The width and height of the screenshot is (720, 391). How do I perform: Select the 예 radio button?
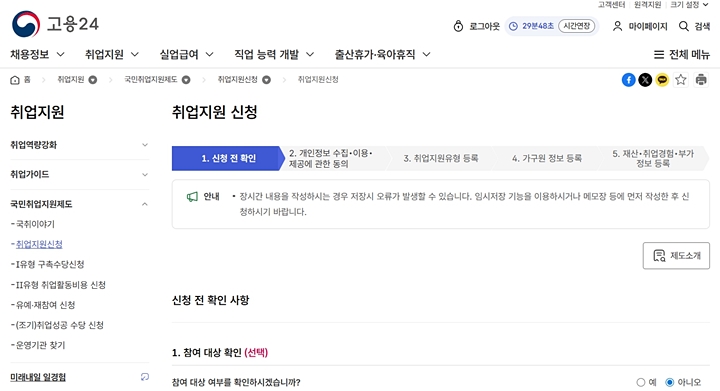coord(641,382)
